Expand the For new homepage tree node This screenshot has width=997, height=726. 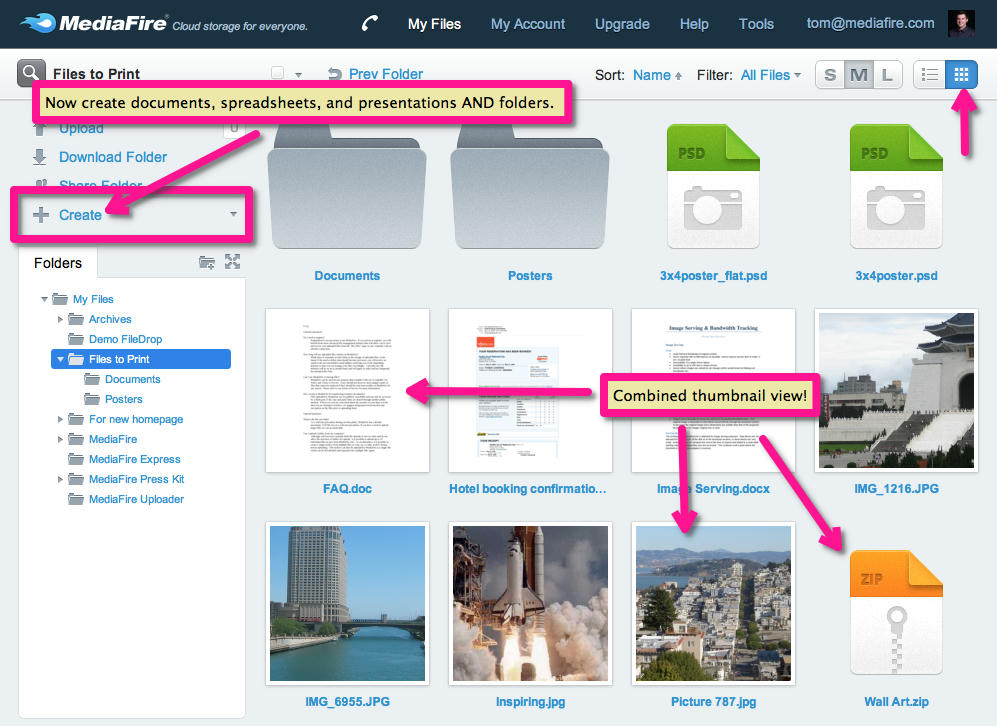[x=60, y=419]
